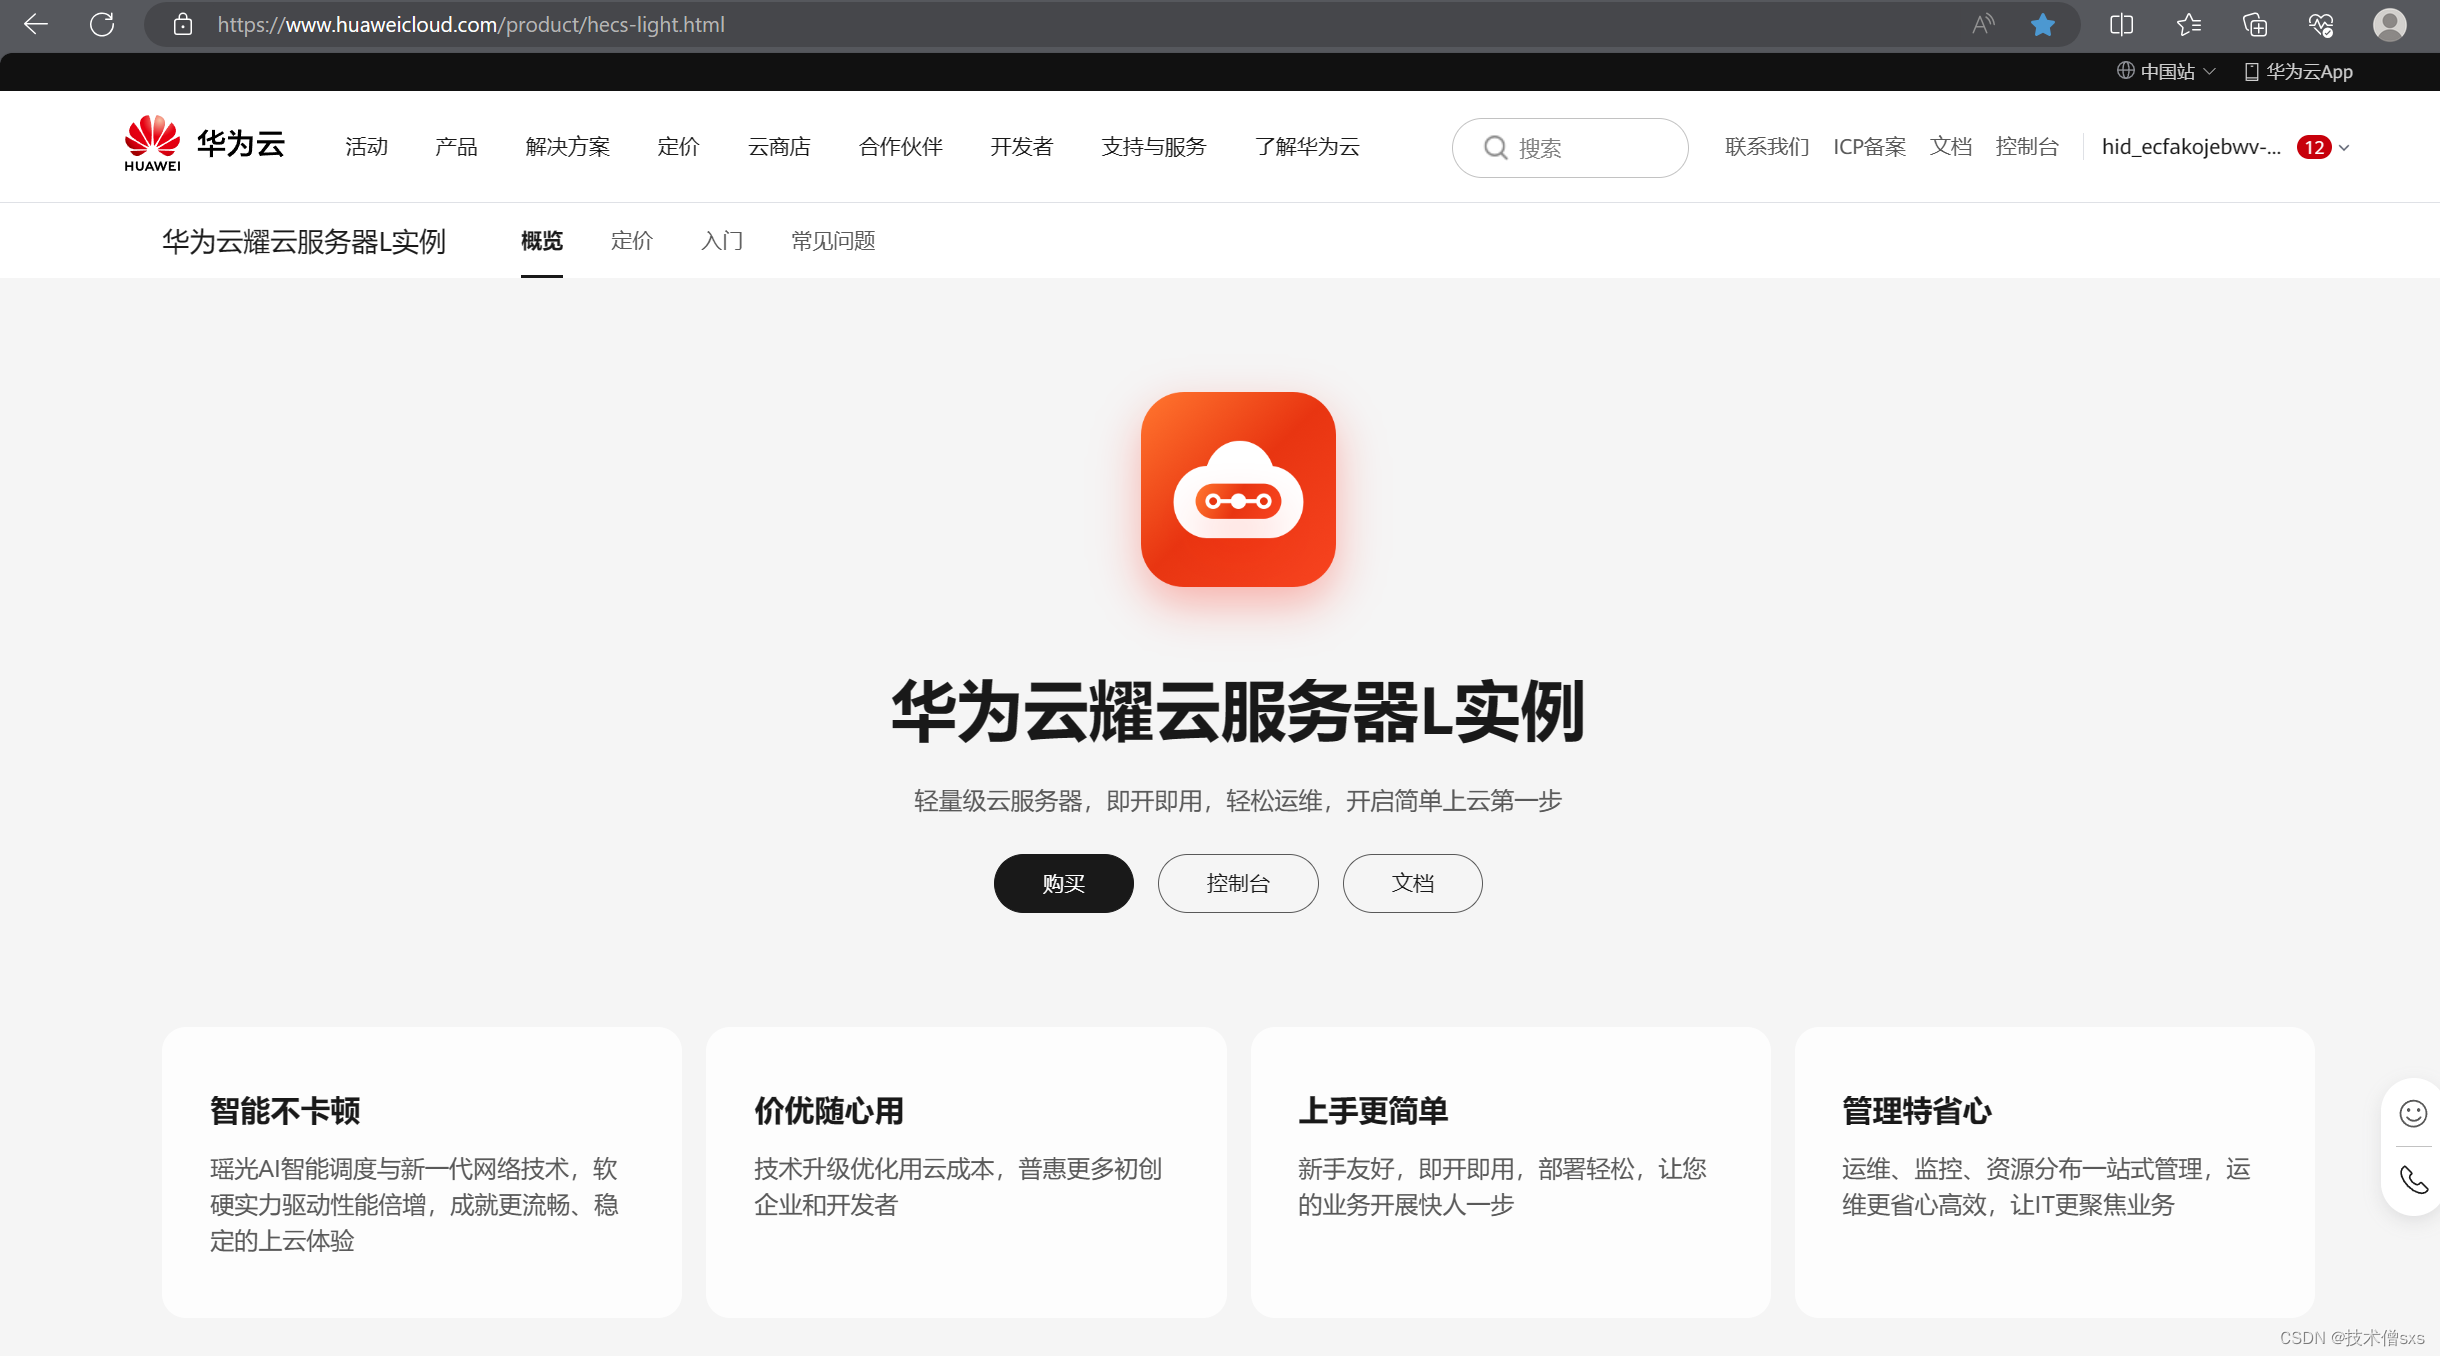Open the hid_ecfakojebwv account menu
Viewport: 2440px width, 1356px height.
click(x=2191, y=147)
